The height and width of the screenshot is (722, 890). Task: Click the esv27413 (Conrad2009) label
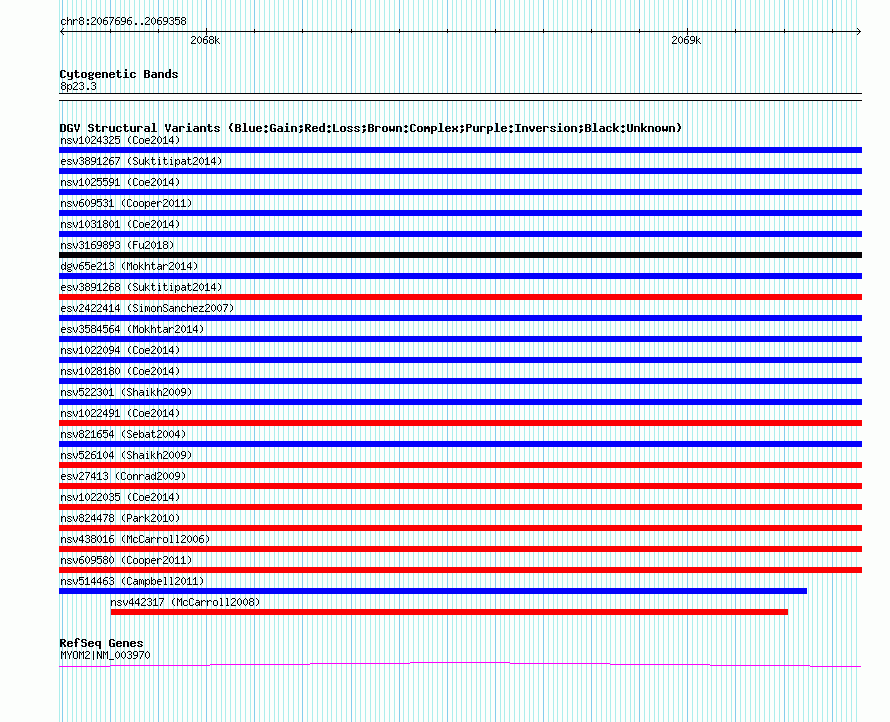coord(123,476)
